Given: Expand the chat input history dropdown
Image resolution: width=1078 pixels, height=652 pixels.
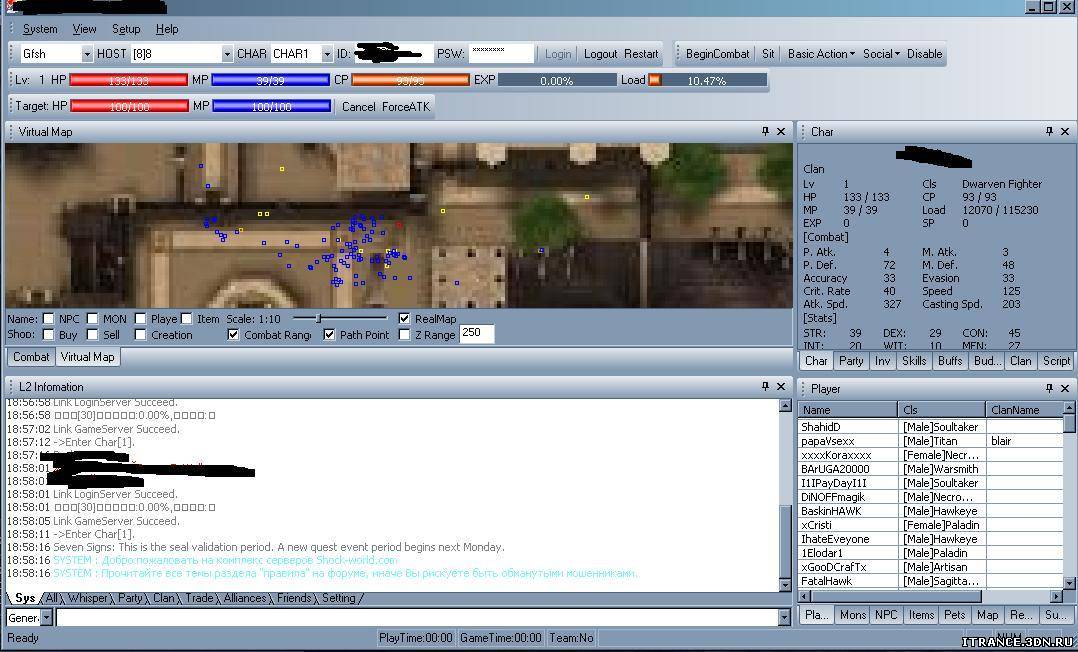Looking at the screenshot, I should point(785,618).
